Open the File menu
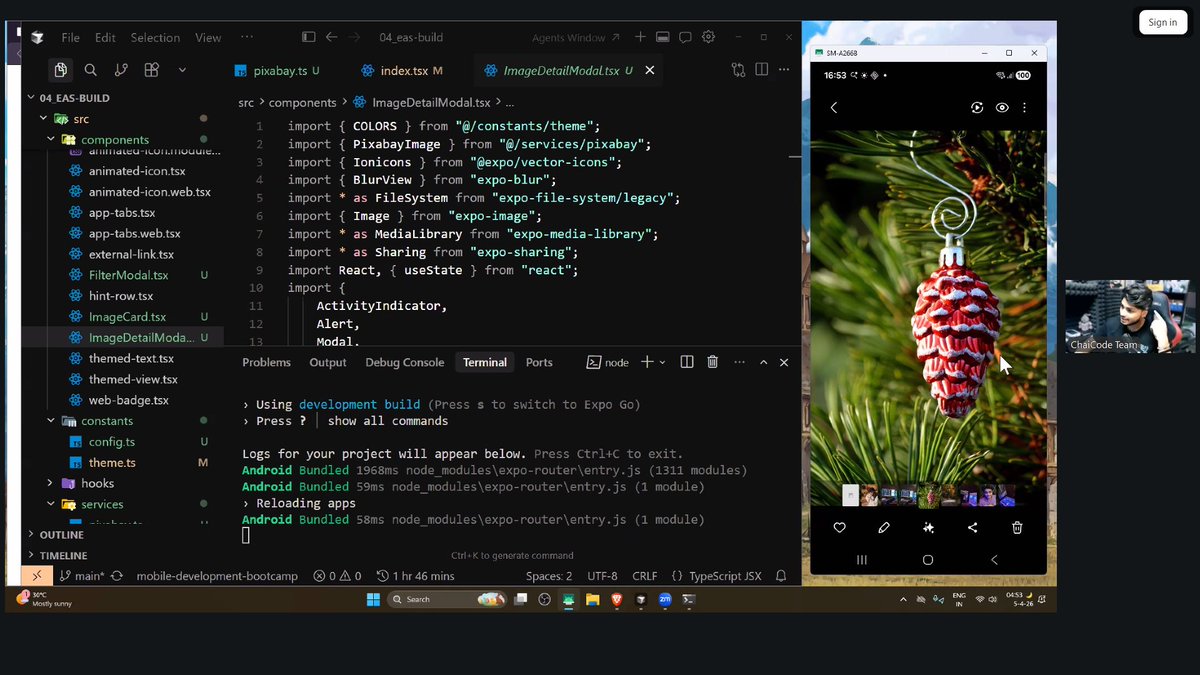Viewport: 1200px width, 675px height. (70, 38)
